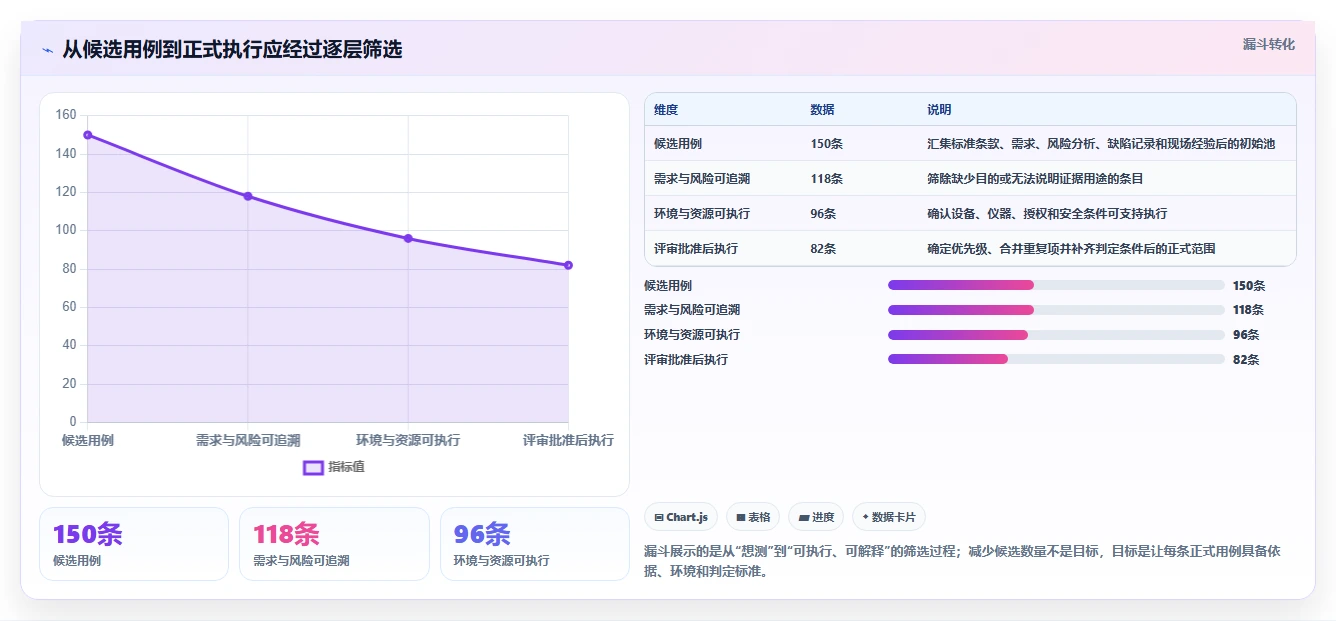Screen dimensions: 1336x621
Task: Click the 候选用例 progress bar
Action: (x=1056, y=285)
